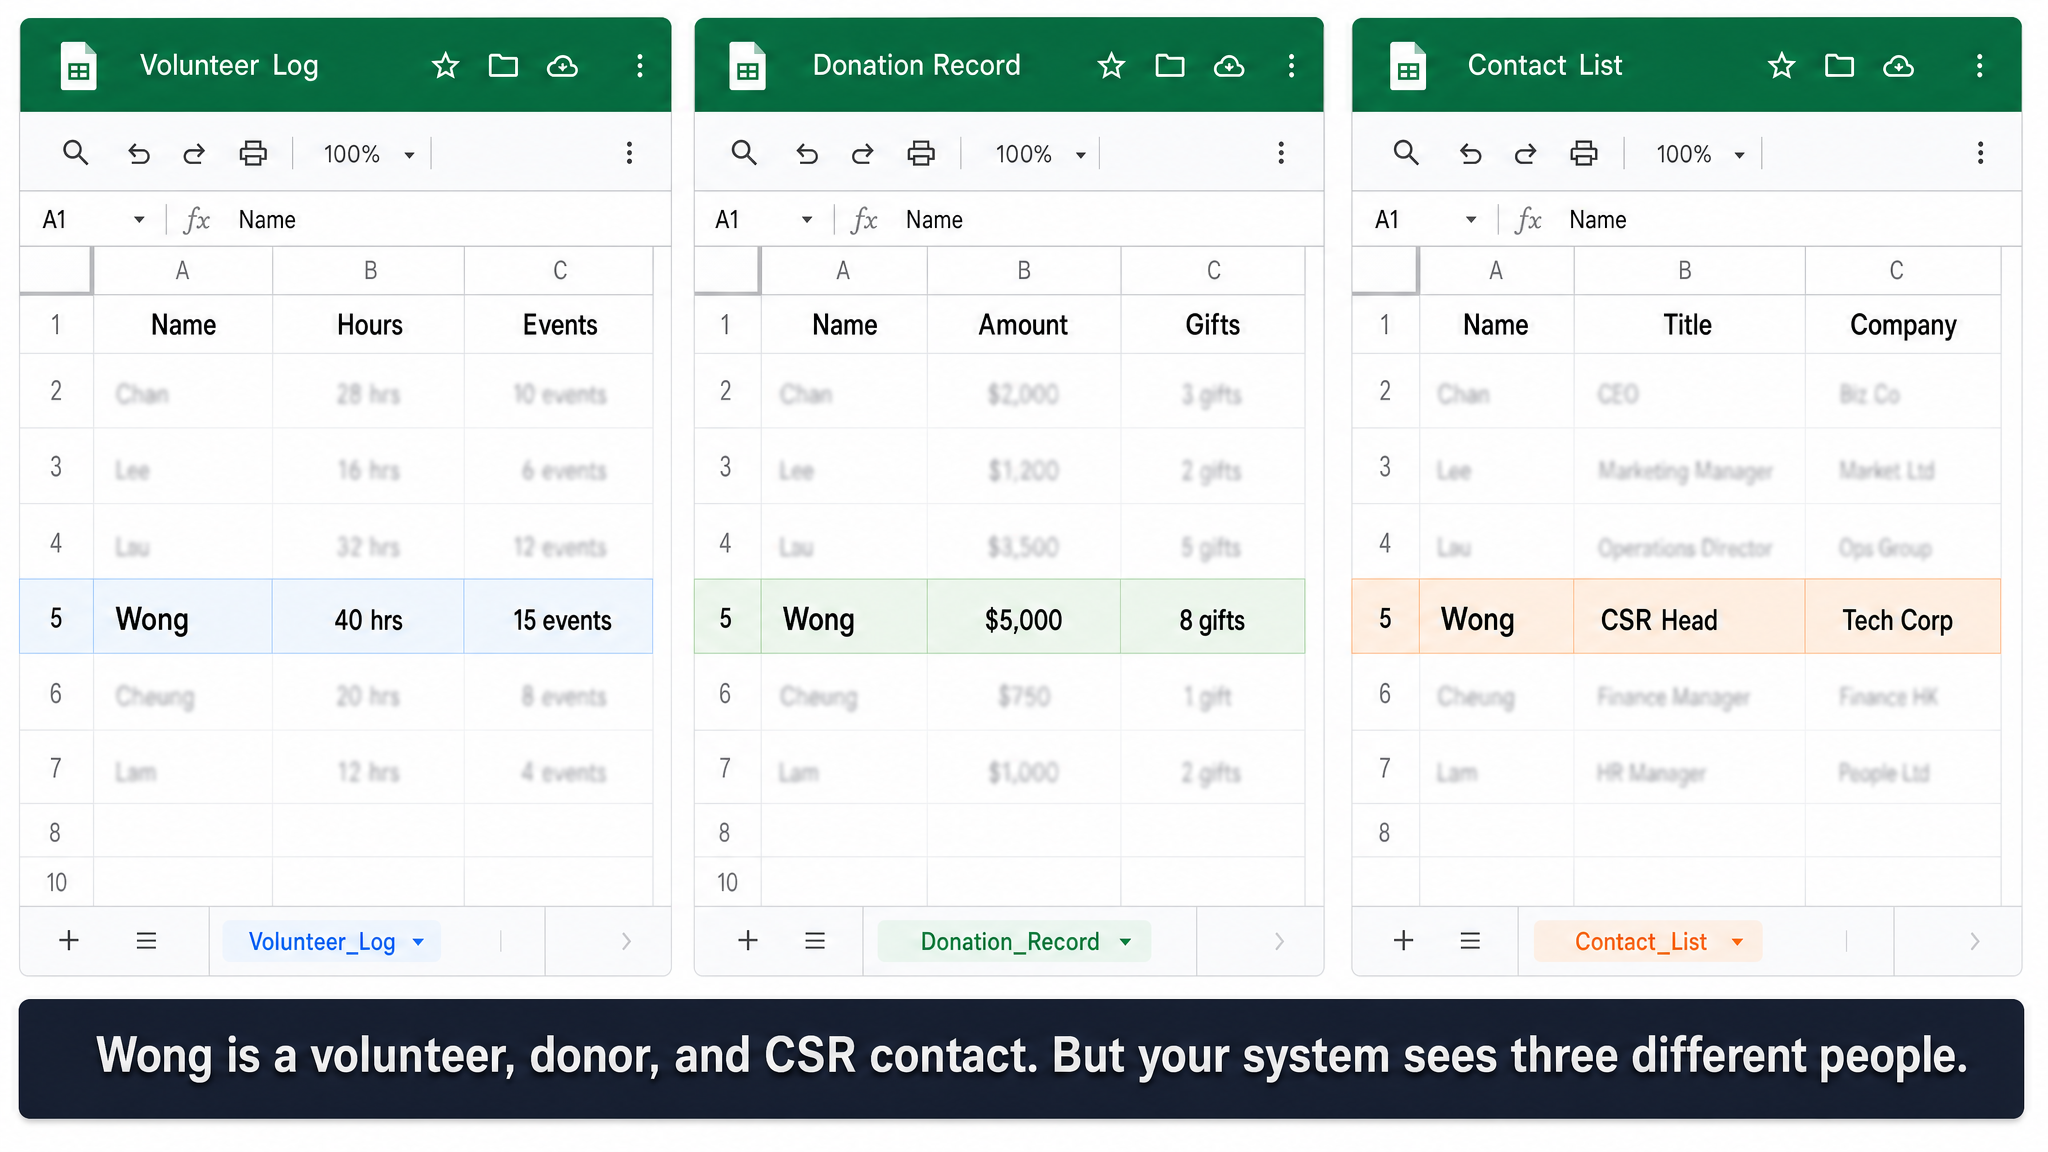Expand the A1 name box in Donation Record
Screen dimensions: 2048x1152
click(807, 220)
